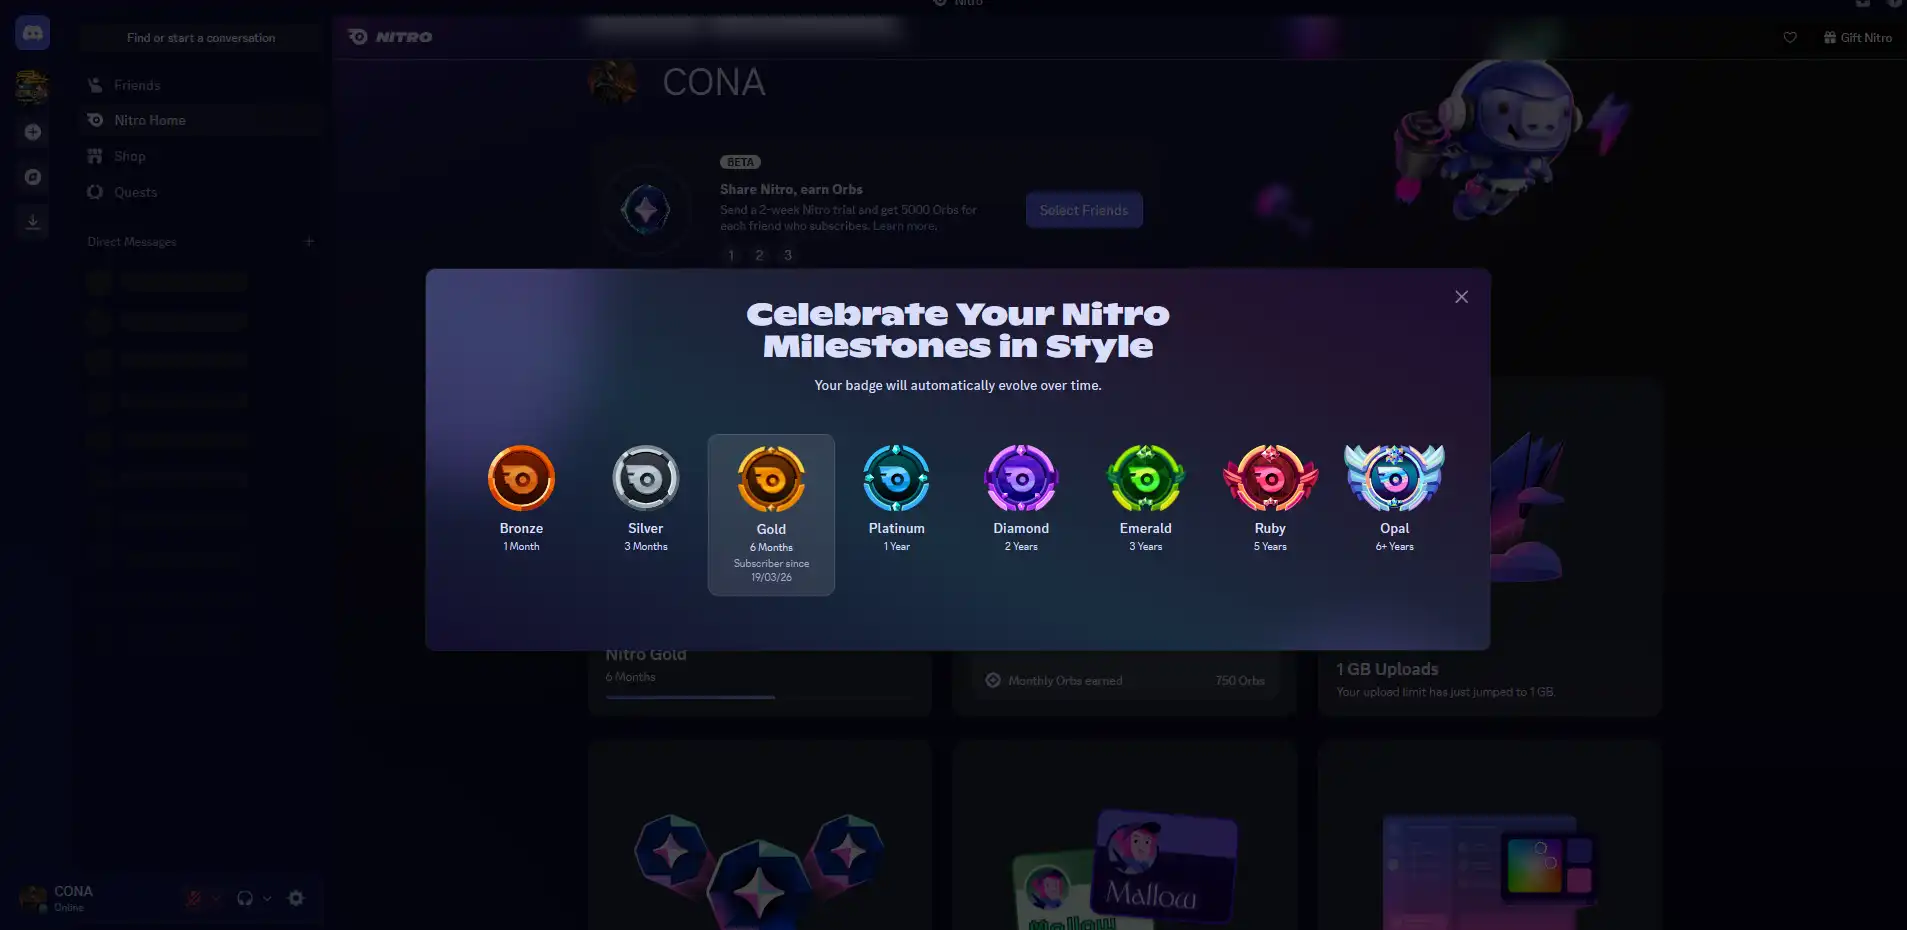The image size is (1907, 930).
Task: Expand output device options next to headphones
Action: [x=267, y=898]
